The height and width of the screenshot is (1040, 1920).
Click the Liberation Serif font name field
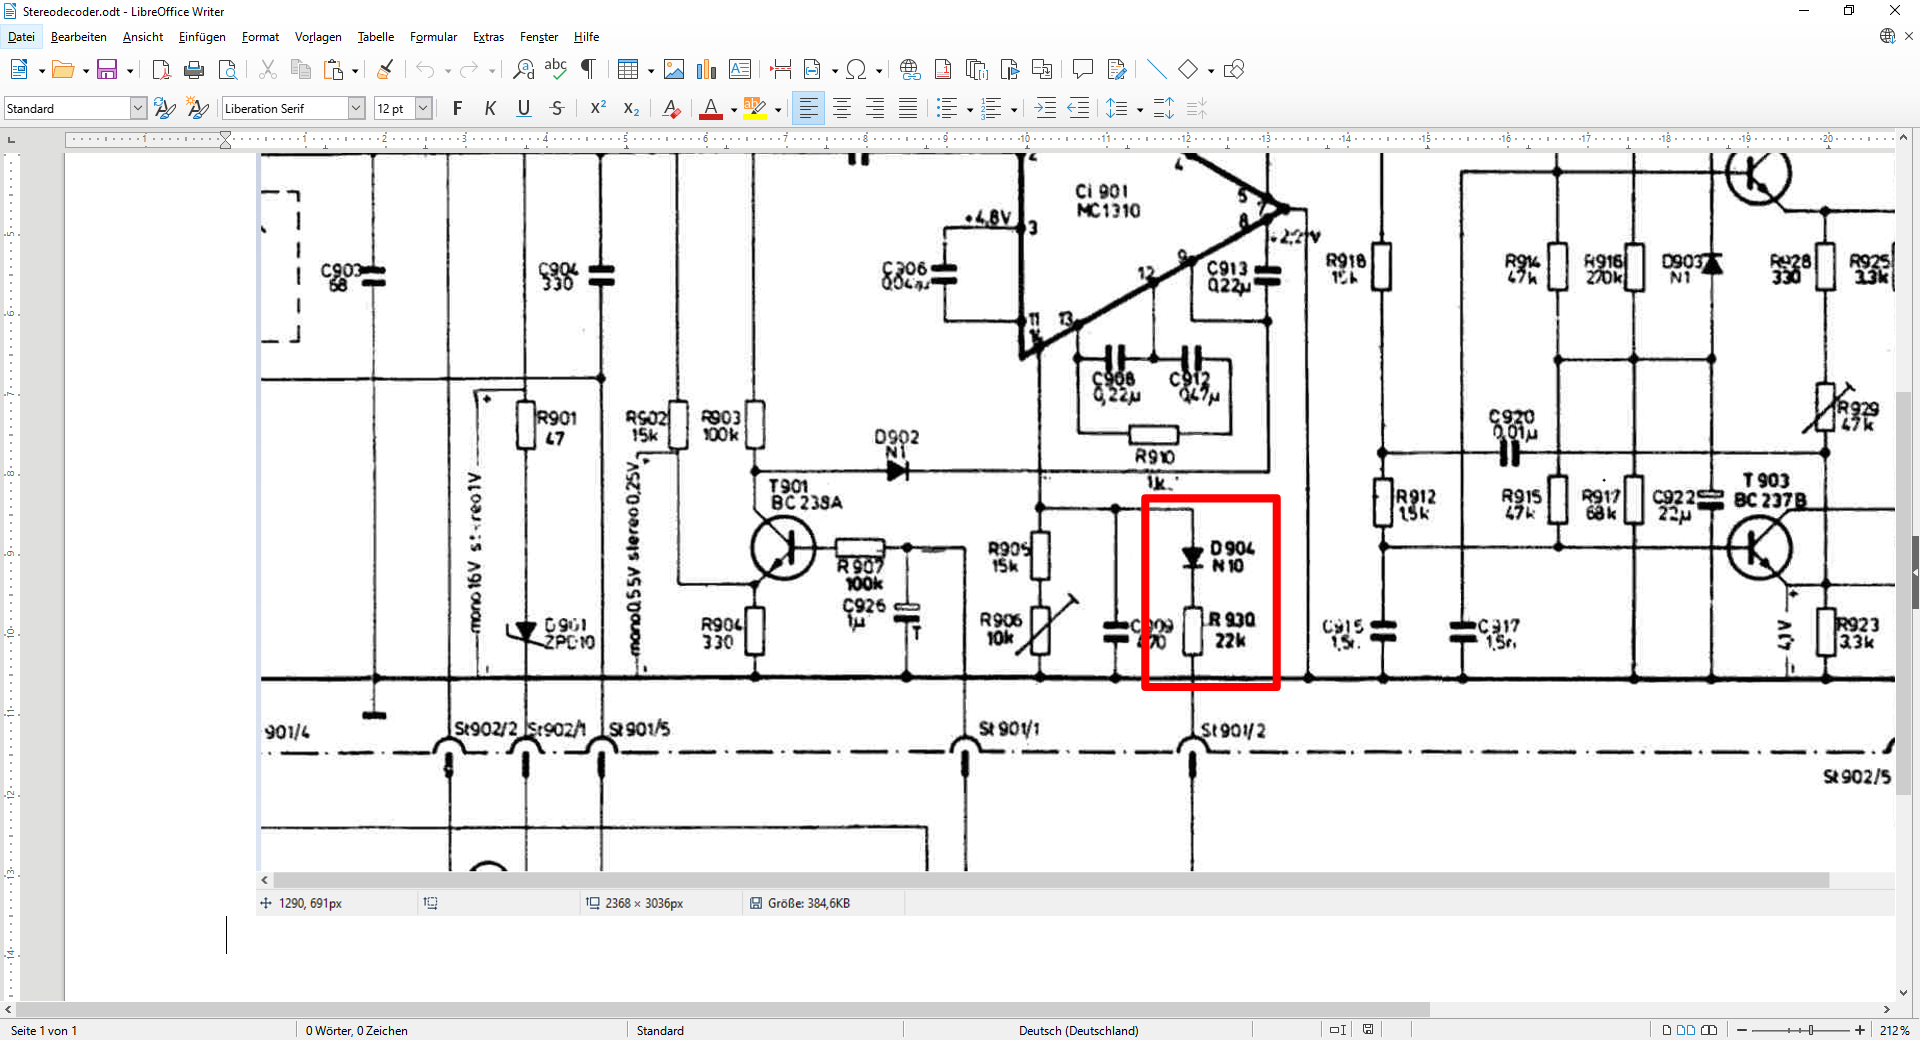coord(284,109)
